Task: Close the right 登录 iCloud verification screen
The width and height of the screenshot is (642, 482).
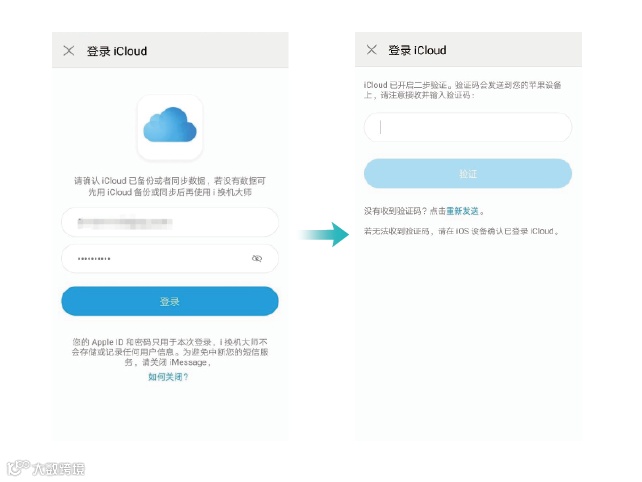Action: (371, 50)
